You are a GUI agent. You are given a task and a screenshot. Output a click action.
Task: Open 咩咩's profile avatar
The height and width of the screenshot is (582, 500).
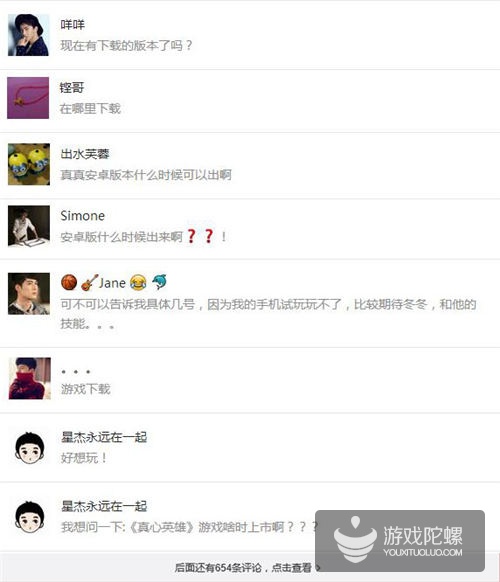pyautogui.click(x=29, y=35)
